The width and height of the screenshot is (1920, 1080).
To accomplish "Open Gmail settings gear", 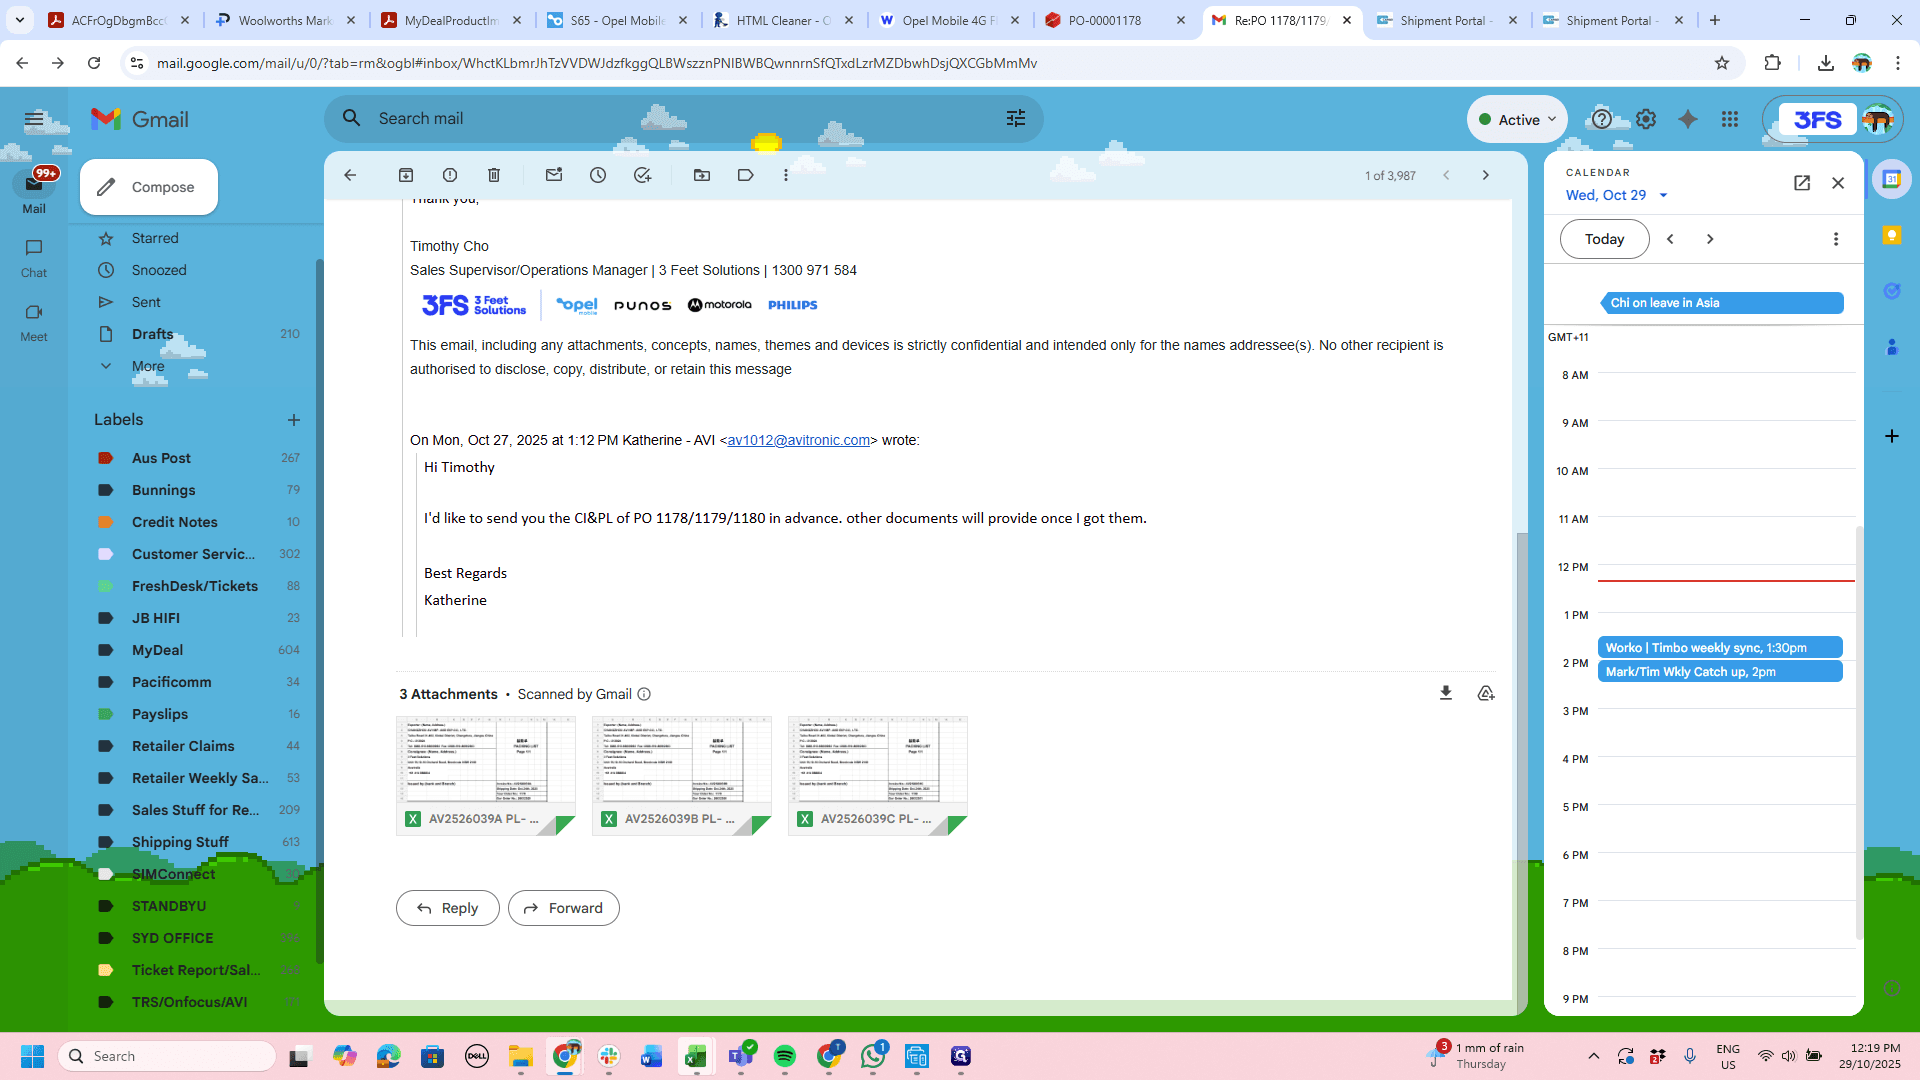I will pyautogui.click(x=1646, y=119).
